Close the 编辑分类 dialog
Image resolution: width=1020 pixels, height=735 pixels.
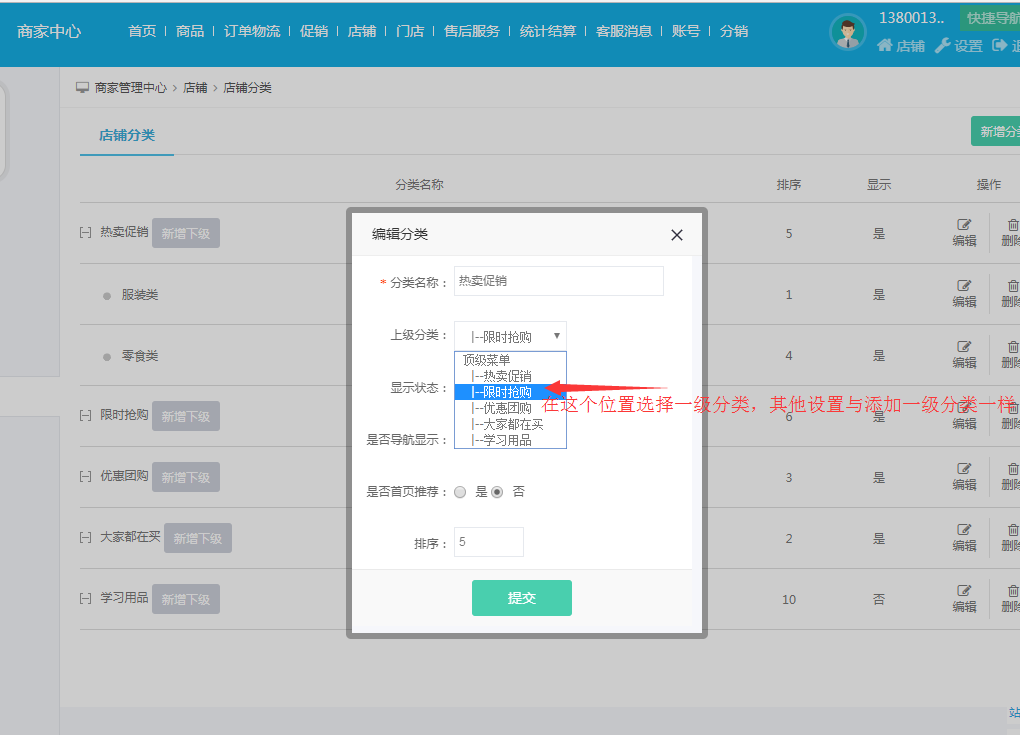[x=677, y=235]
